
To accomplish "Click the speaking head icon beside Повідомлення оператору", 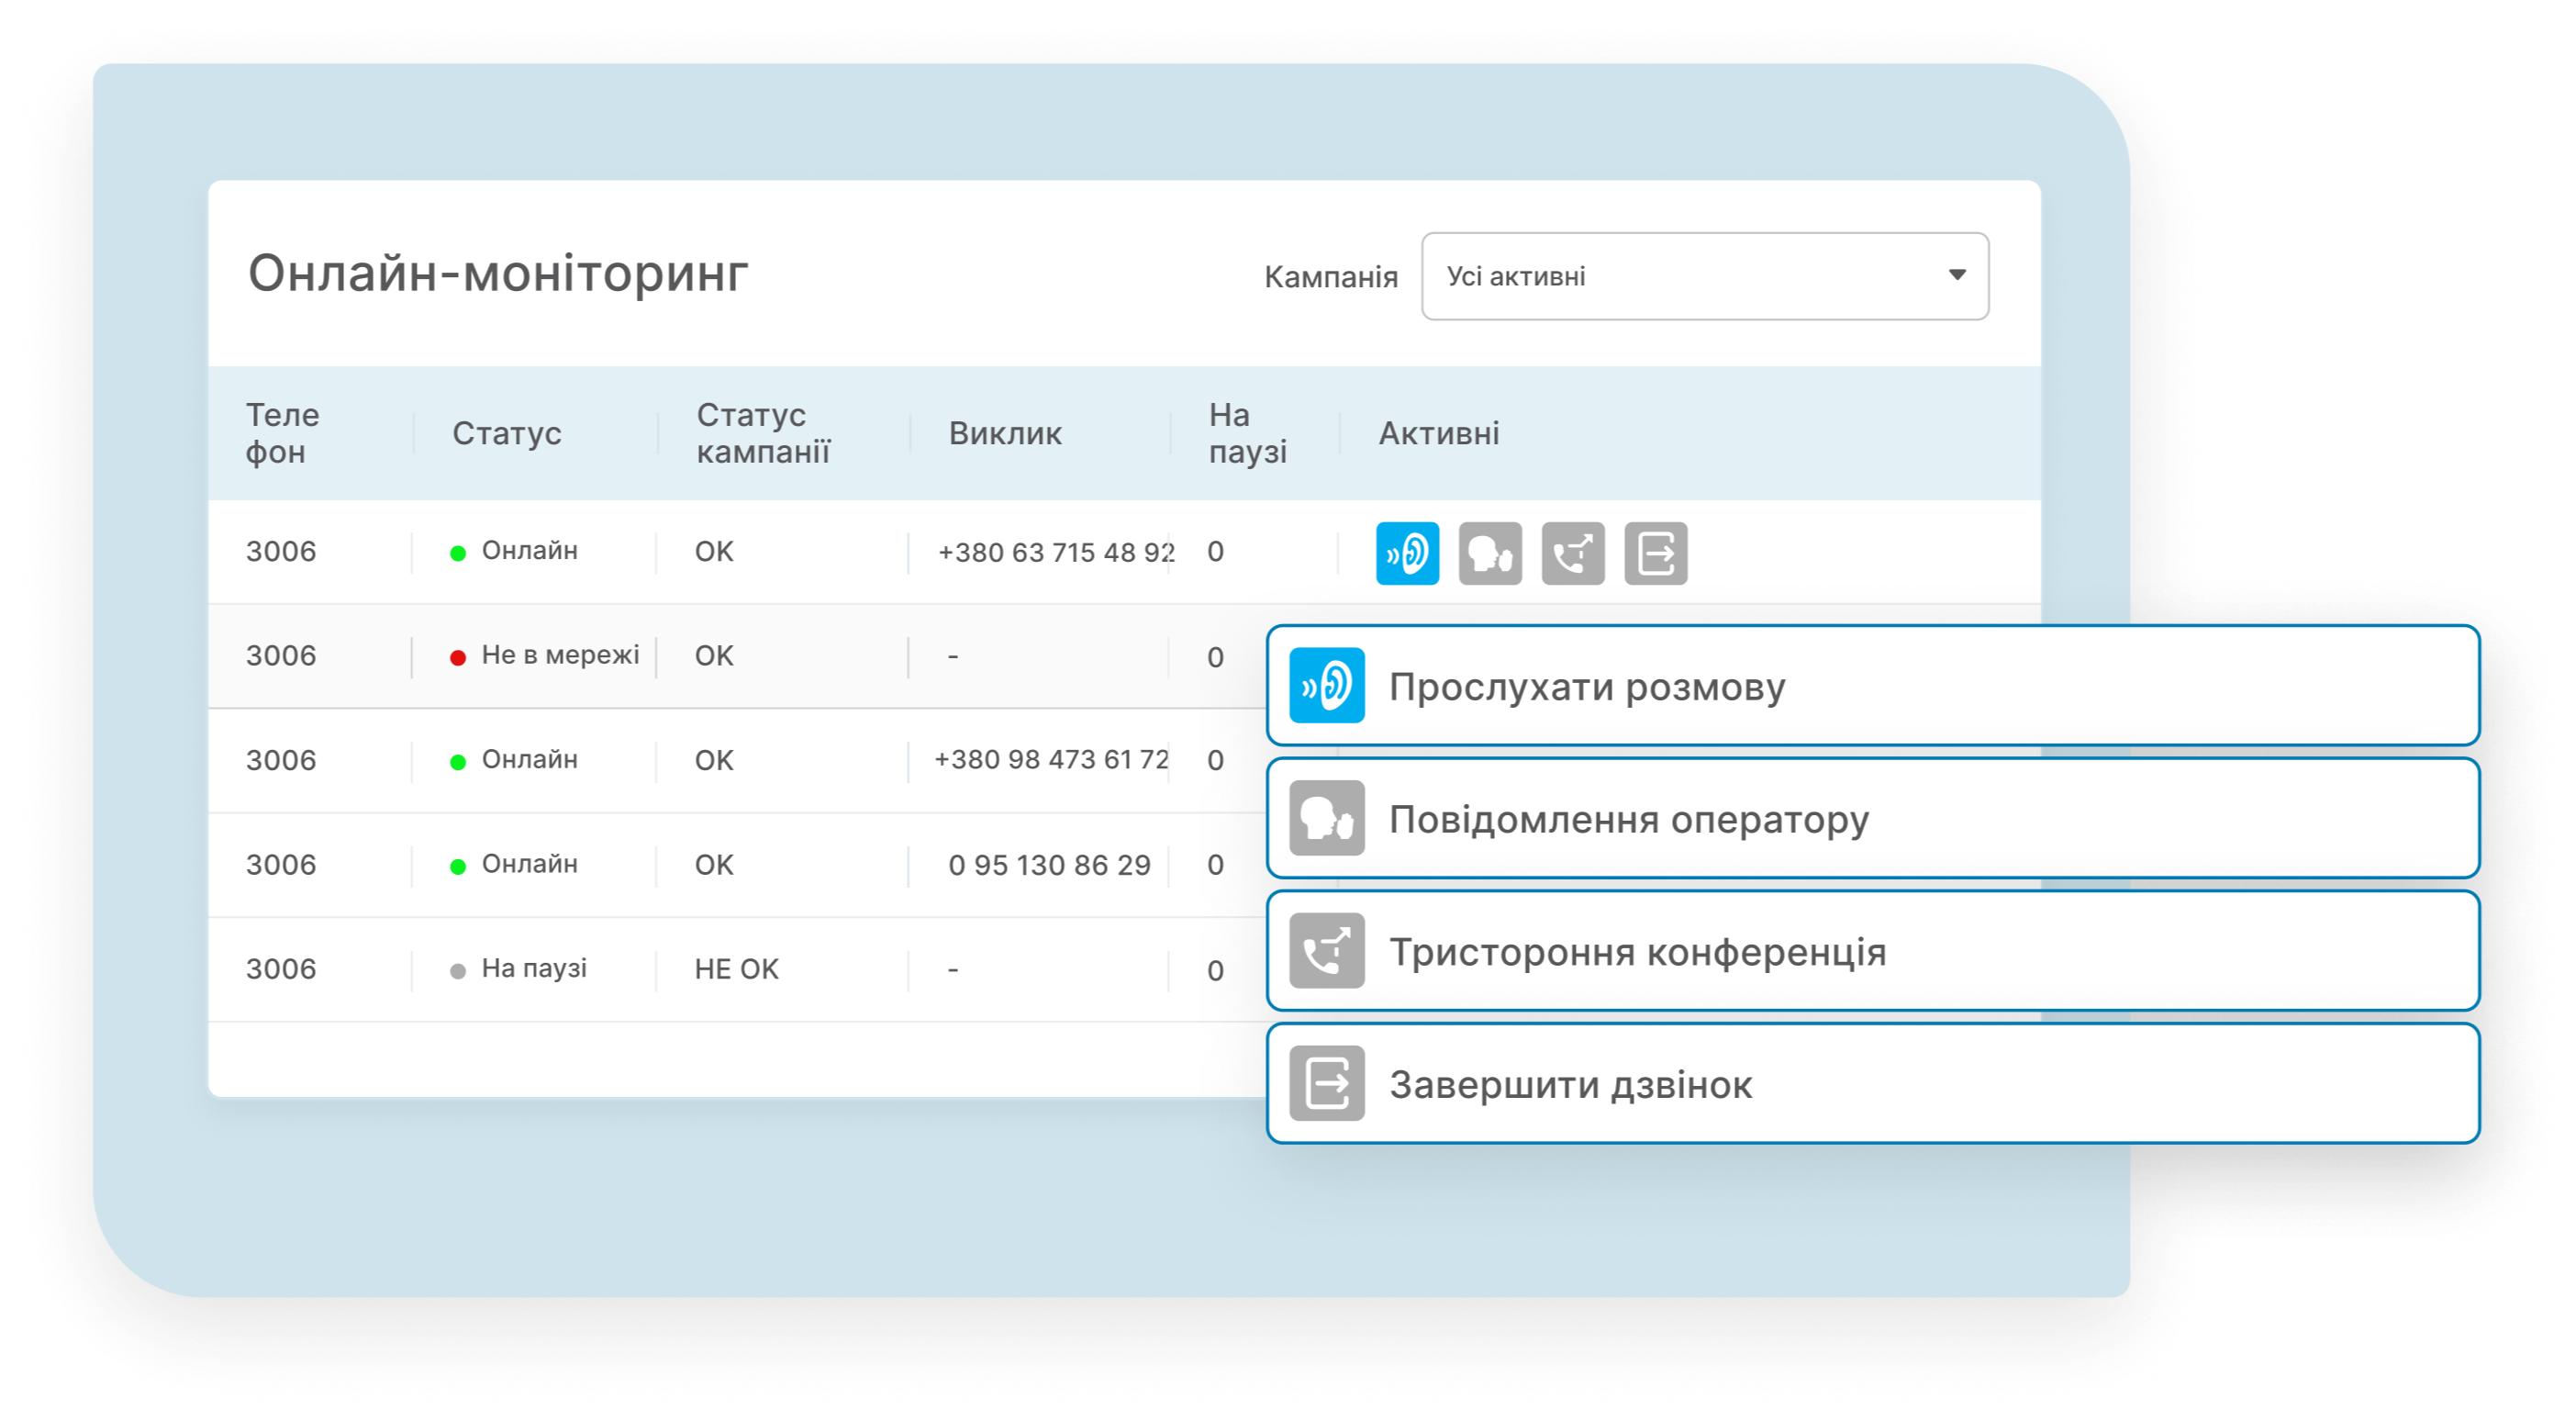I will (1326, 818).
